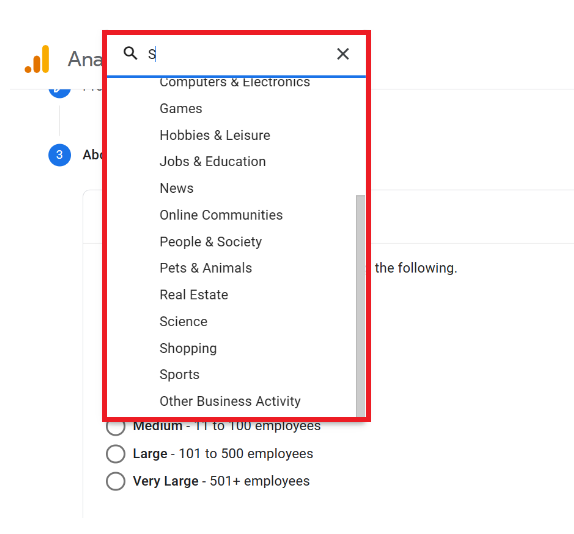Image resolution: width=574 pixels, height=534 pixels.
Task: Click the dropdown list scrollbar
Action: pyautogui.click(x=360, y=306)
